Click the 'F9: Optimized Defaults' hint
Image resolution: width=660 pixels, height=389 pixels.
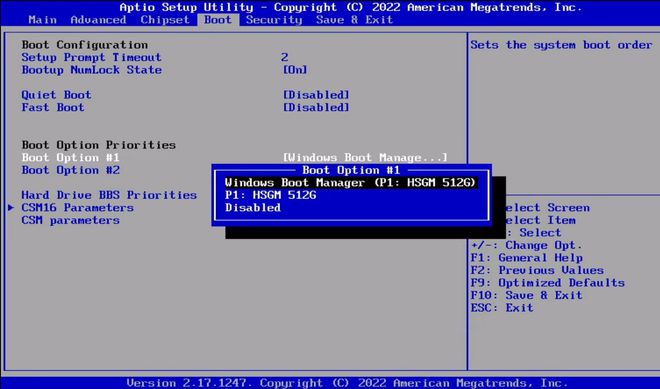click(548, 283)
